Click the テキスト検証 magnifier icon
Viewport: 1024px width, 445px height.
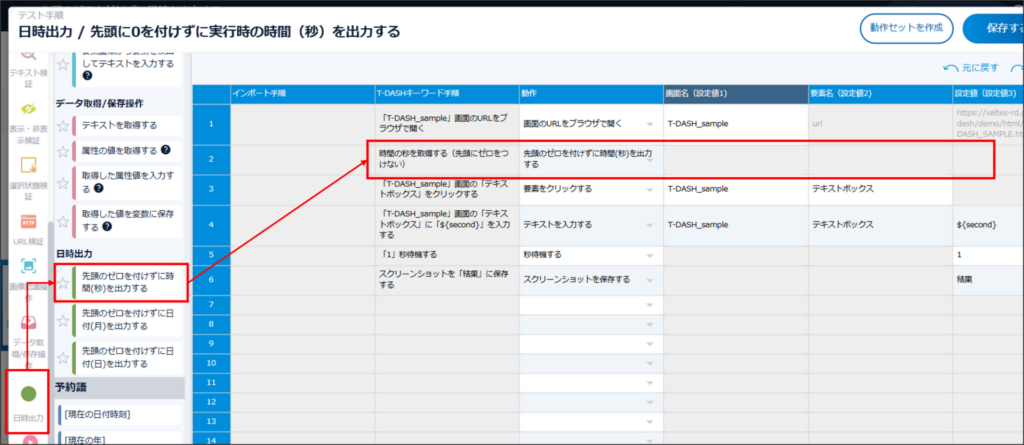28,55
